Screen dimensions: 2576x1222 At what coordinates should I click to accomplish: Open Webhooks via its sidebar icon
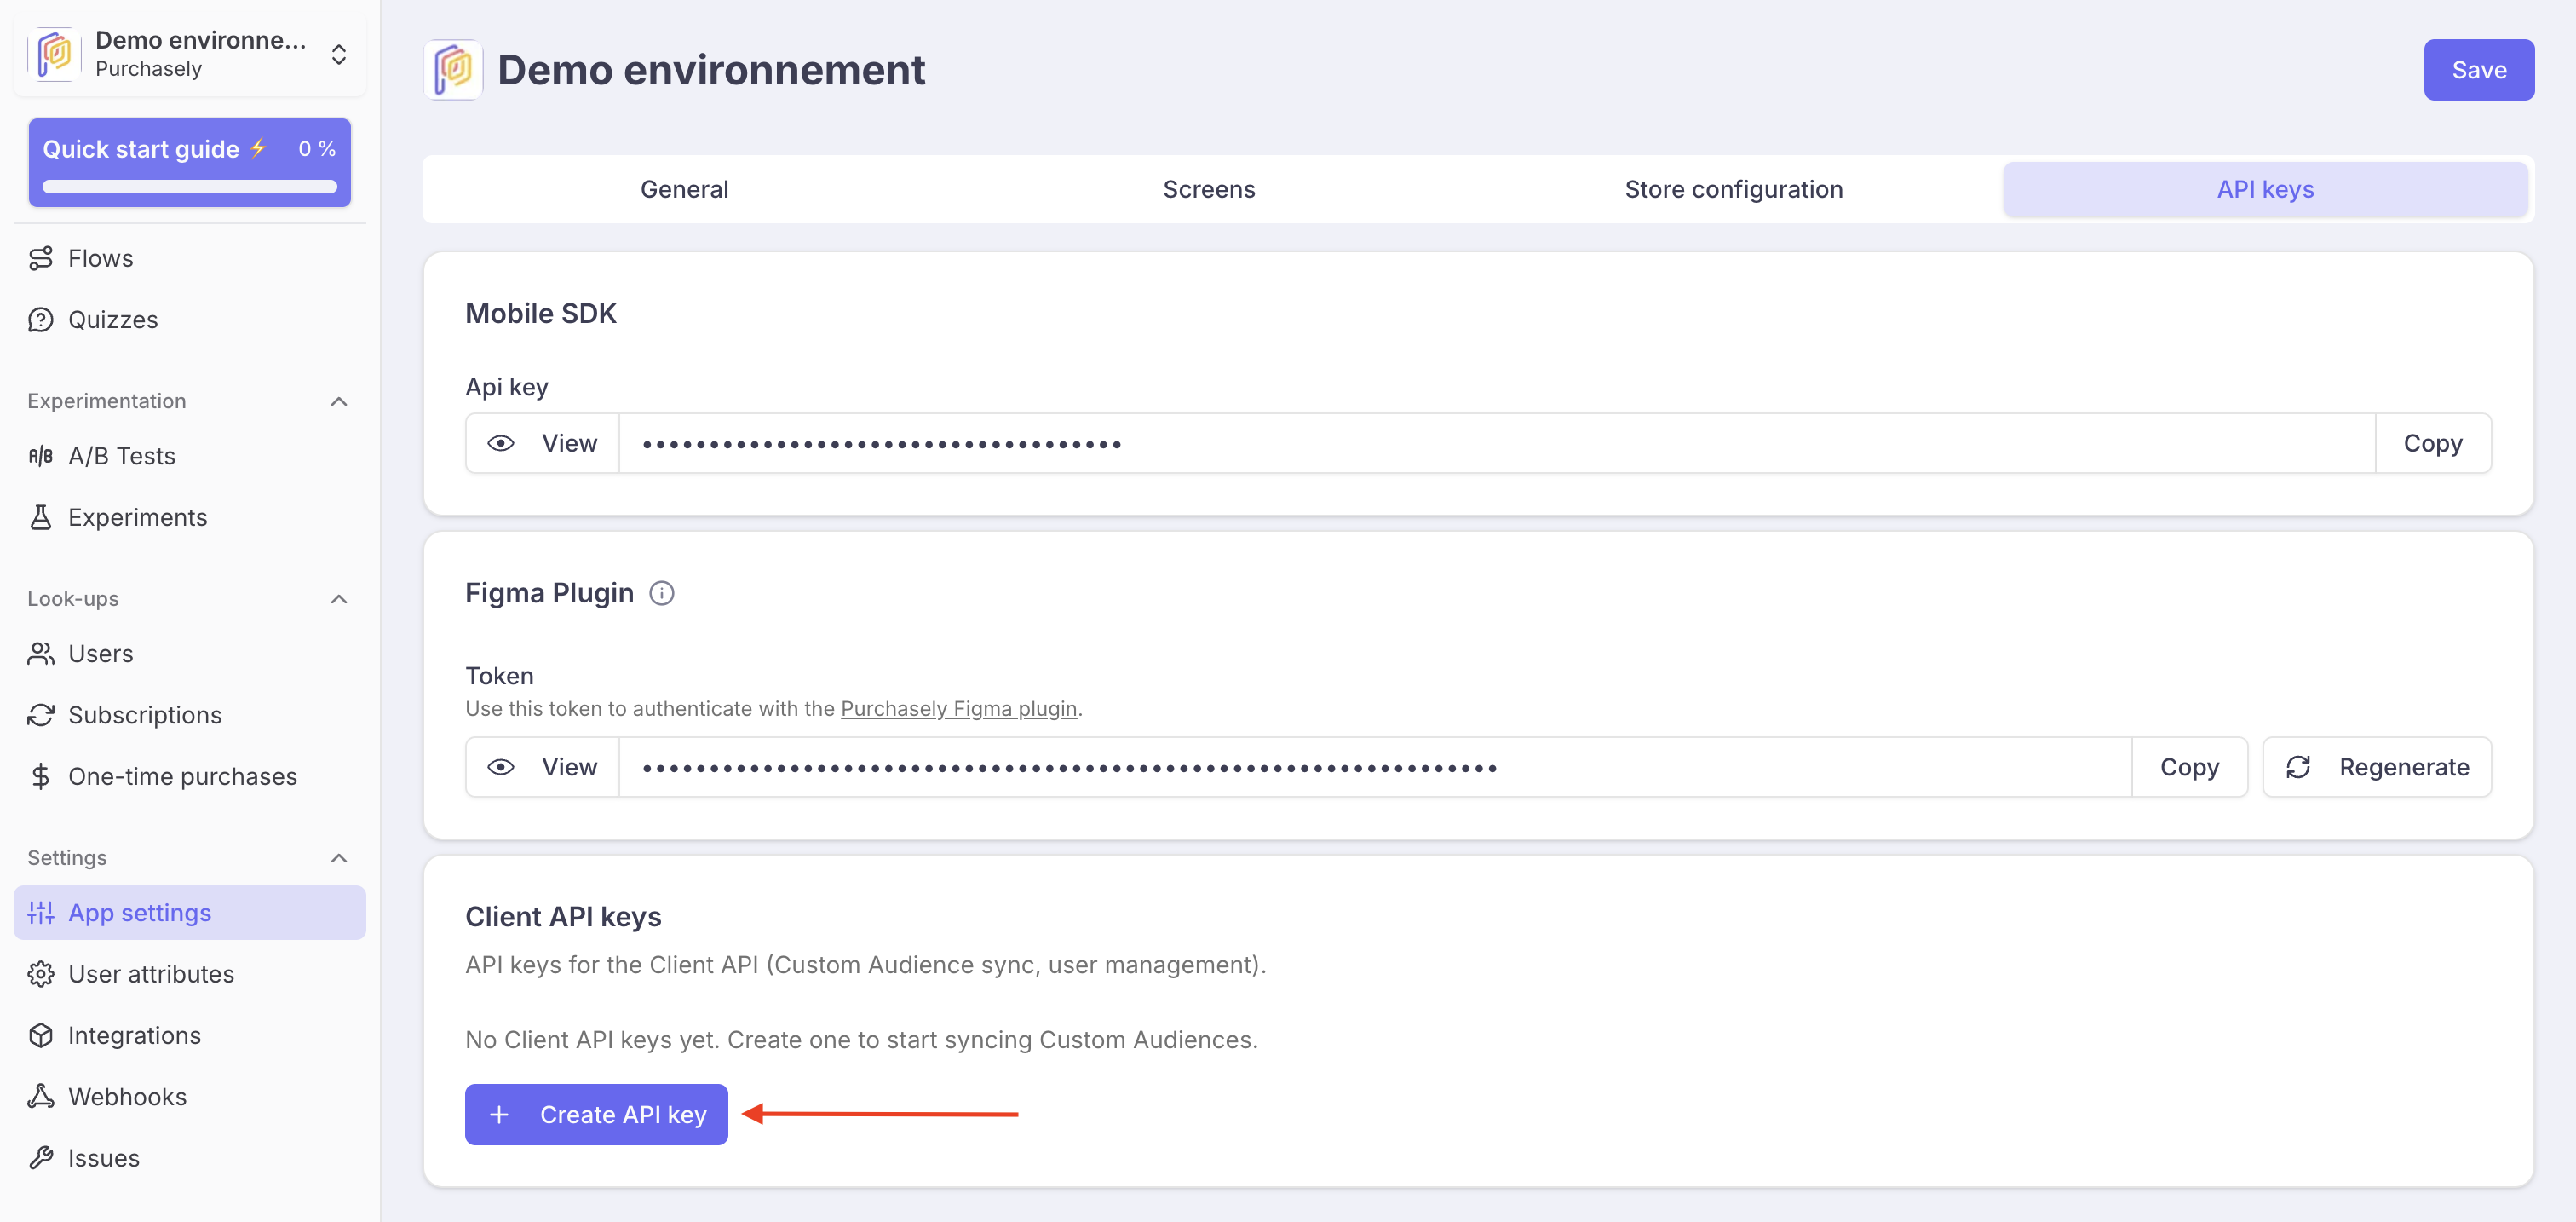click(x=40, y=1096)
